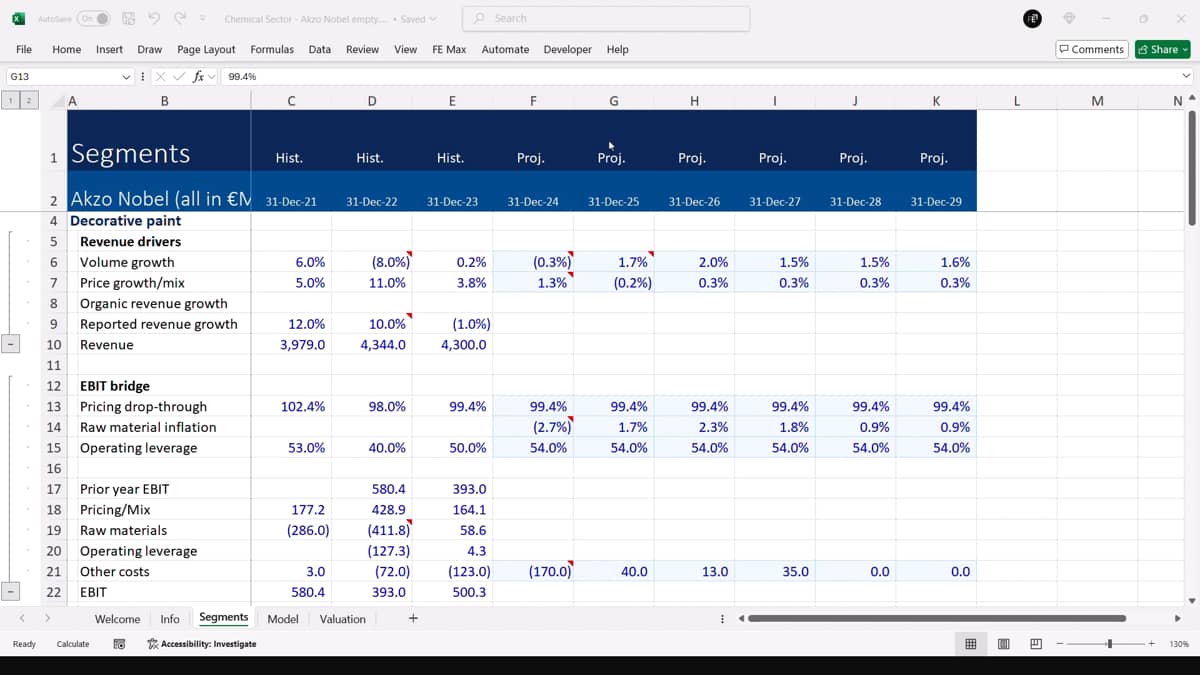Click the Save icon in title bar
Image resolution: width=1200 pixels, height=675 pixels.
tap(129, 19)
